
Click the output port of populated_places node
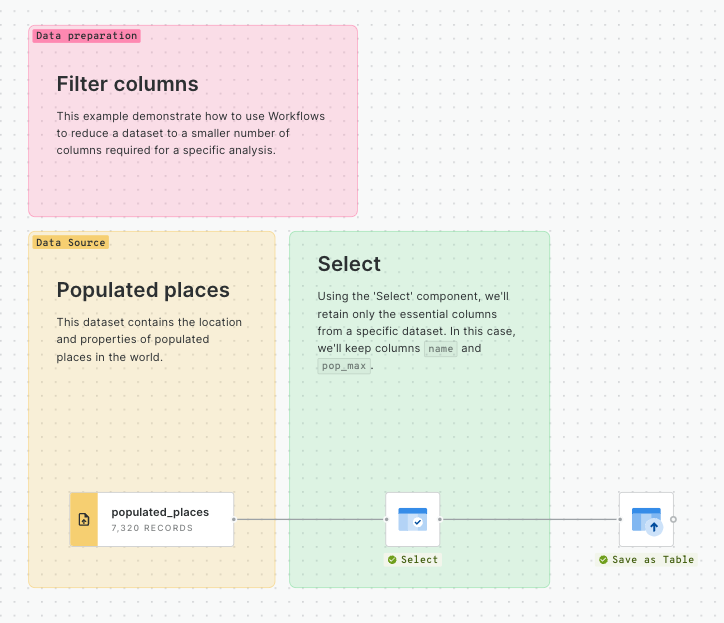234,519
